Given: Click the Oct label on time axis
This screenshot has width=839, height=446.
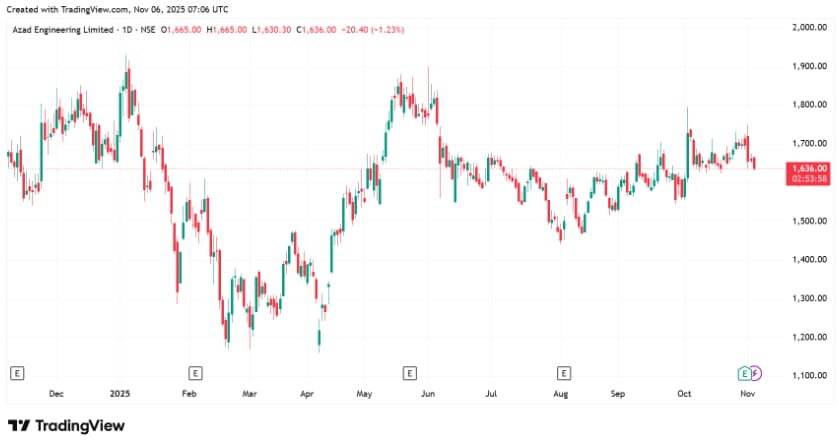Looking at the screenshot, I should pos(685,395).
